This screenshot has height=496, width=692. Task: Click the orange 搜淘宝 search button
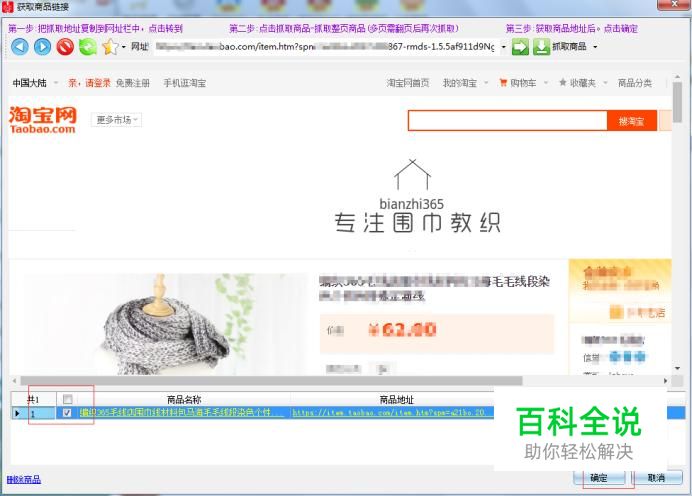632,121
